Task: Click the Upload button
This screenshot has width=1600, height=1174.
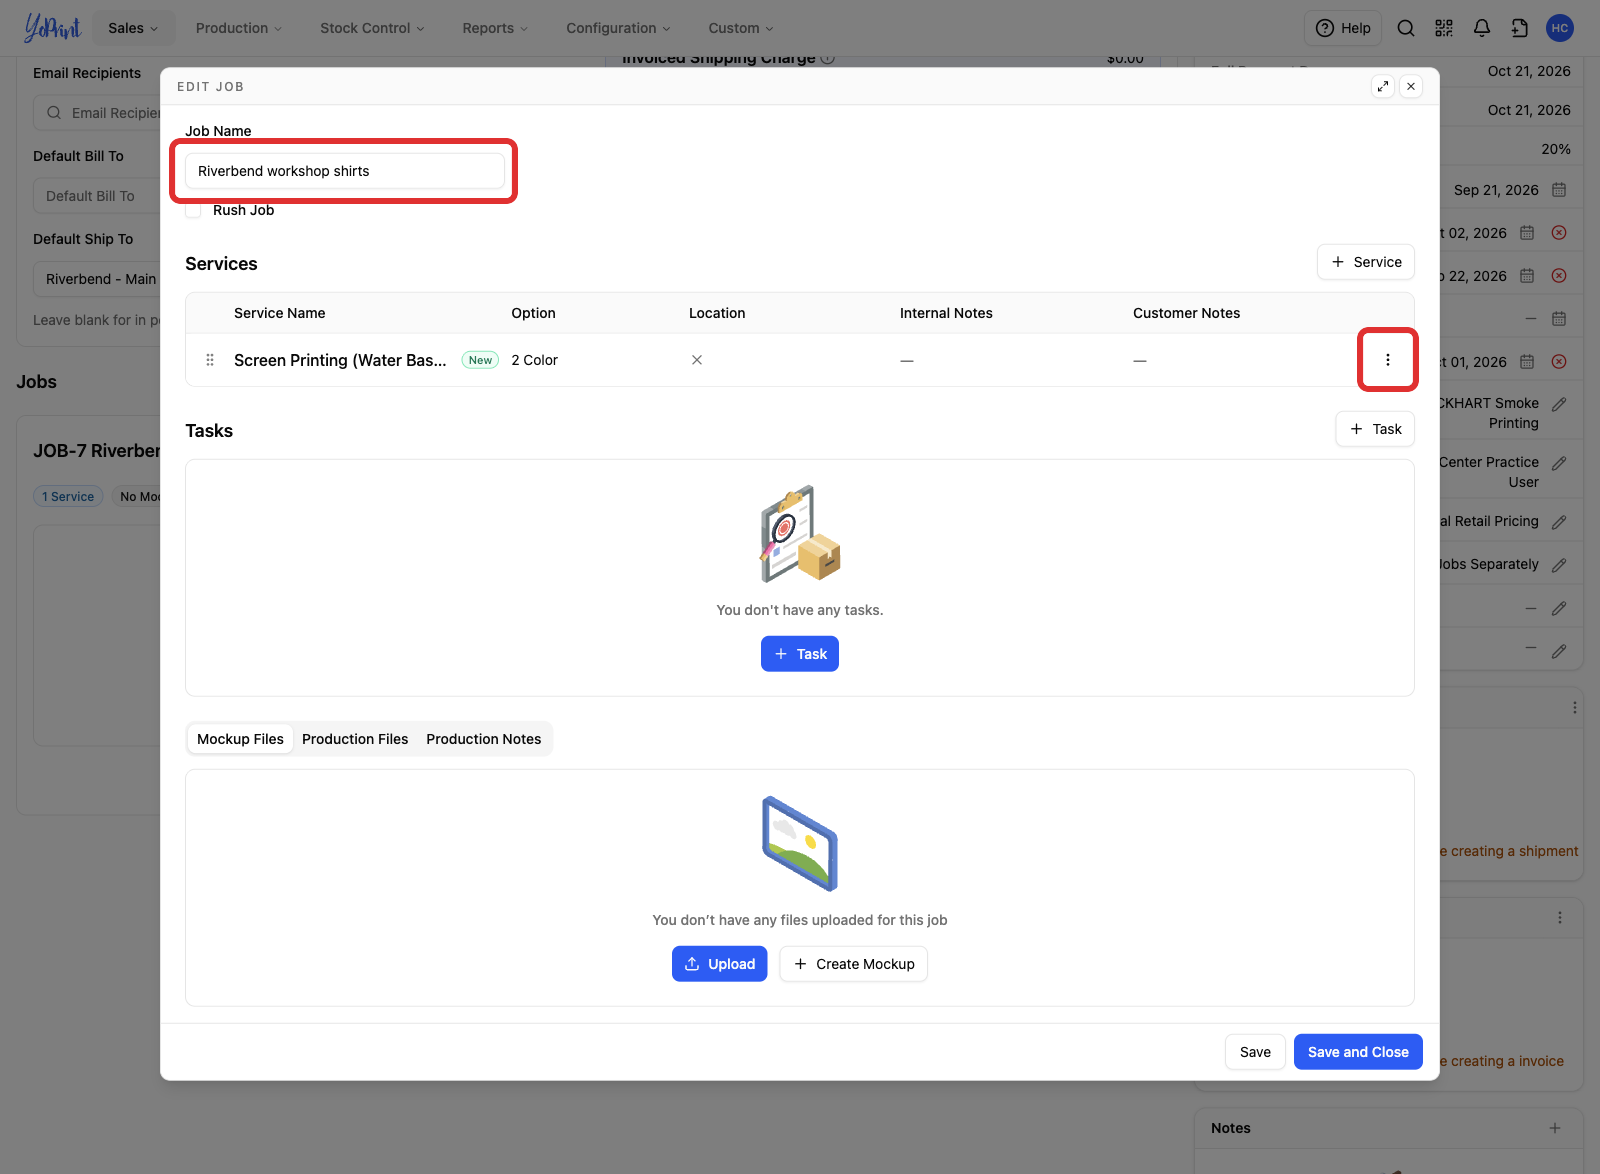Action: pos(719,964)
